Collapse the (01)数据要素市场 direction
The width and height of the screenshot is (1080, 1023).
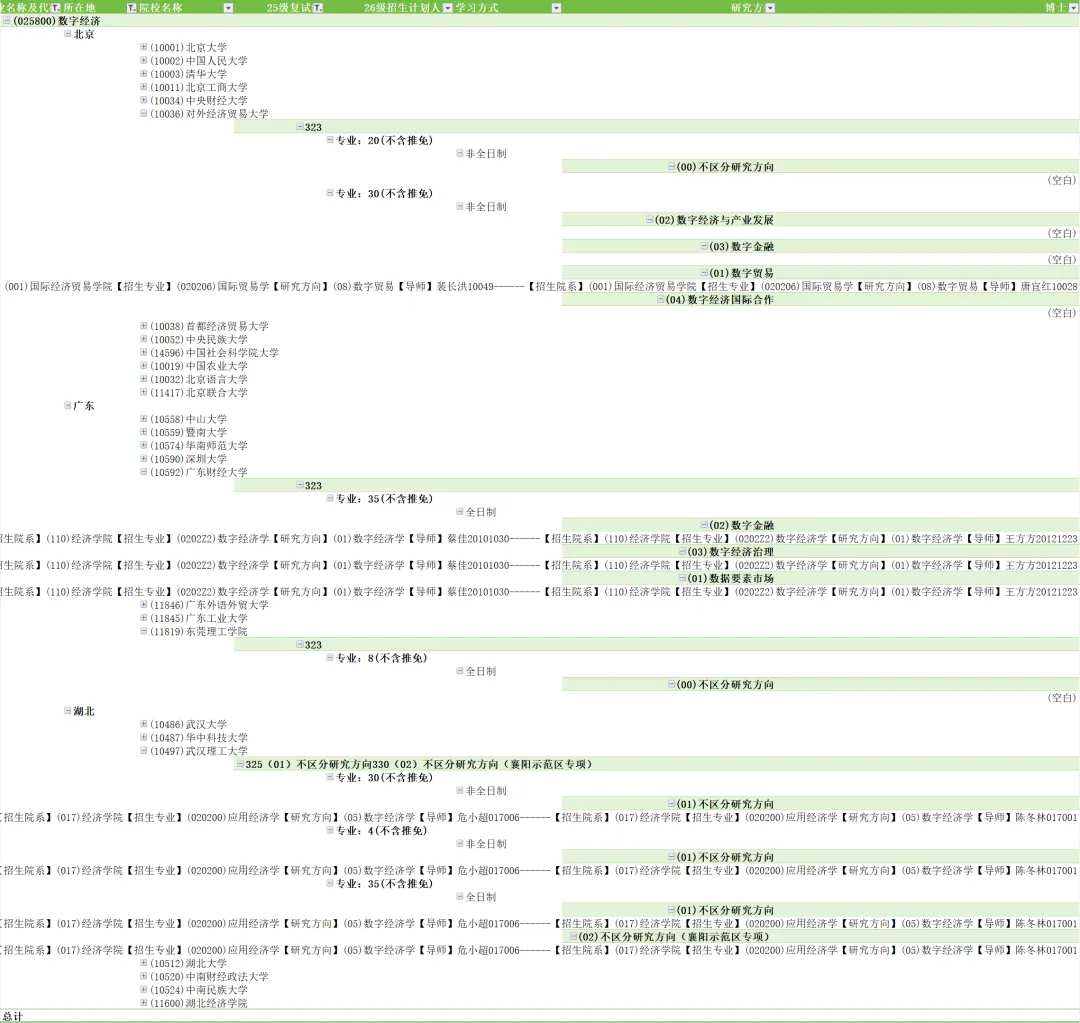[682, 578]
